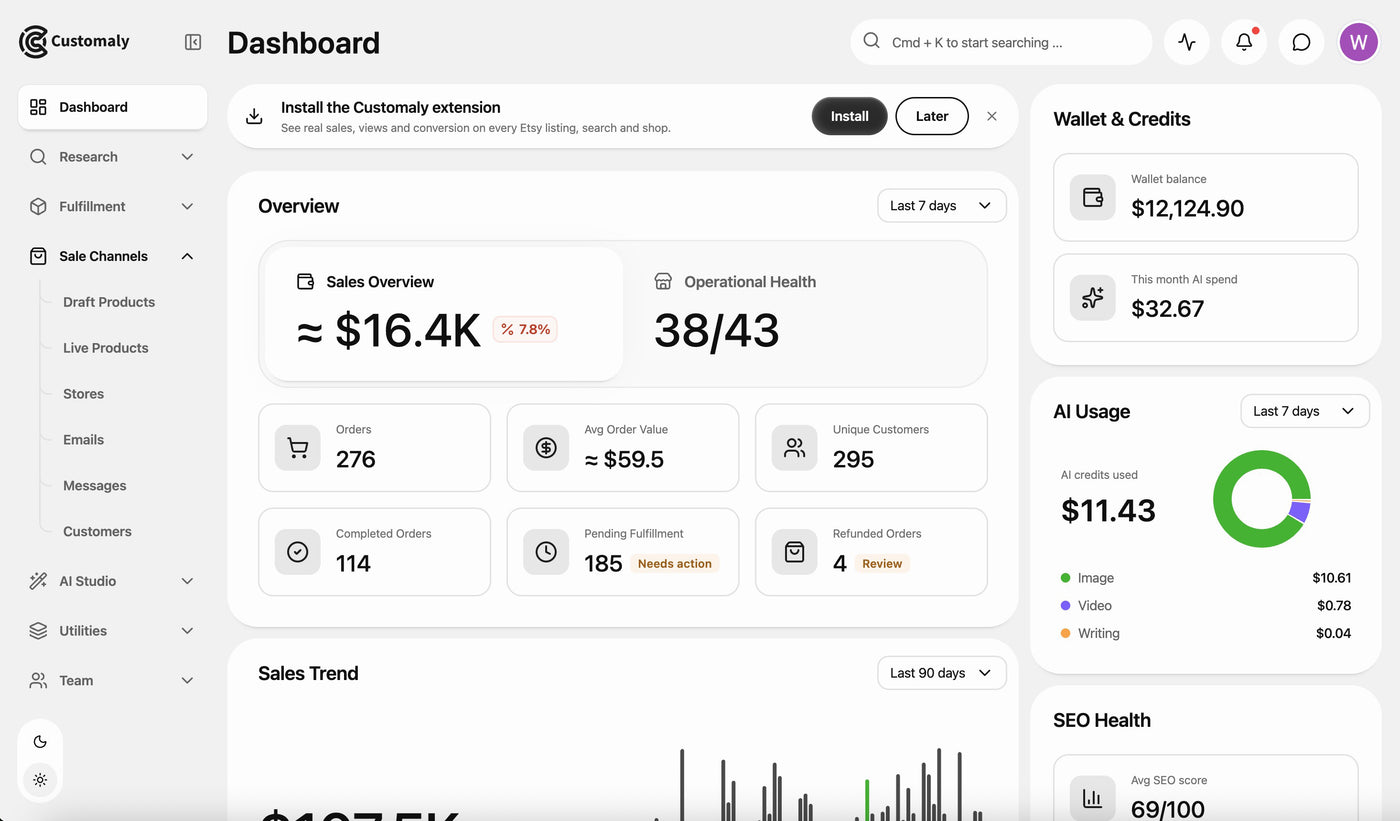This screenshot has height=821, width=1400.
Task: Open Messages in sidebar
Action: click(x=95, y=486)
